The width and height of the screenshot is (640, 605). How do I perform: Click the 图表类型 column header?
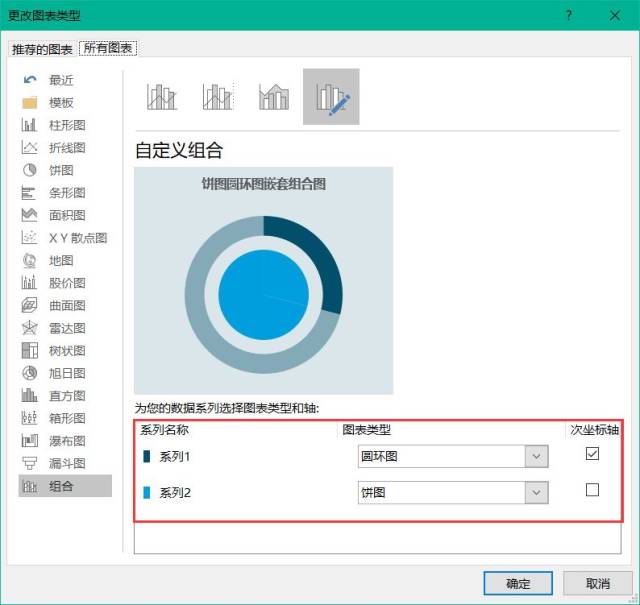click(x=367, y=430)
